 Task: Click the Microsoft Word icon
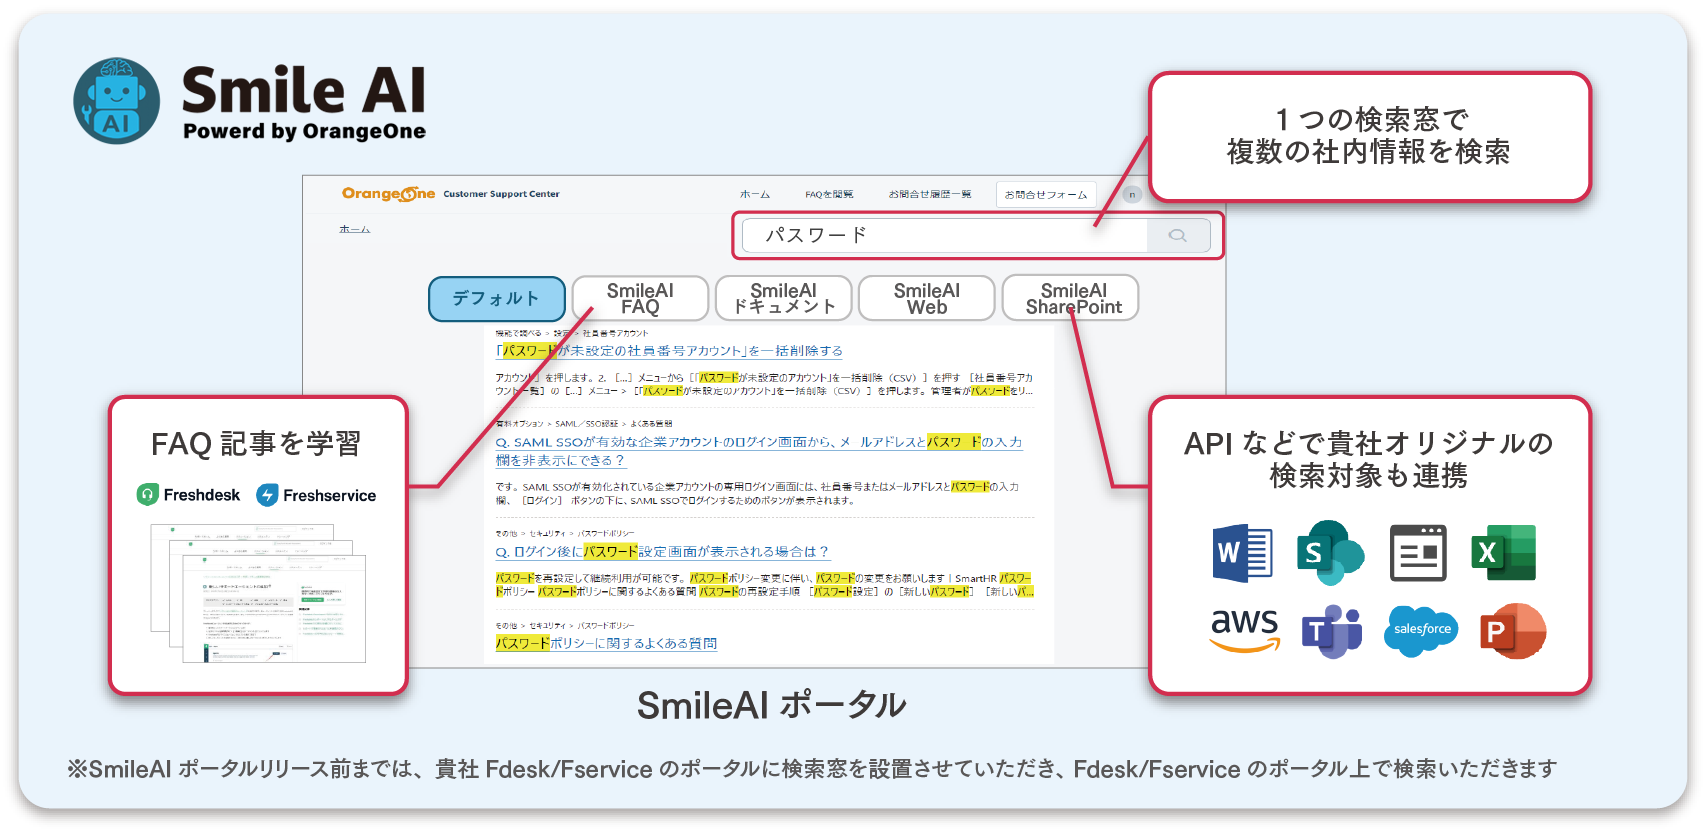(1243, 552)
